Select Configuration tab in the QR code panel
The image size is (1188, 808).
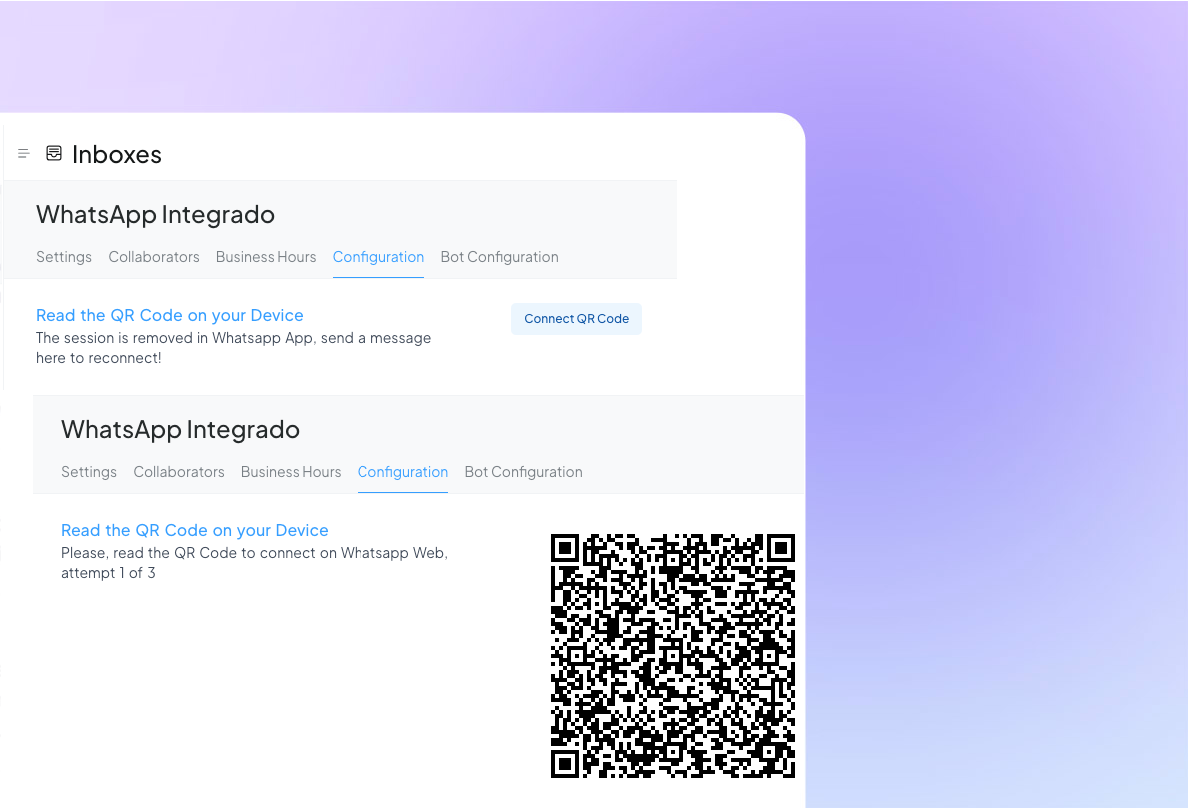coord(403,472)
